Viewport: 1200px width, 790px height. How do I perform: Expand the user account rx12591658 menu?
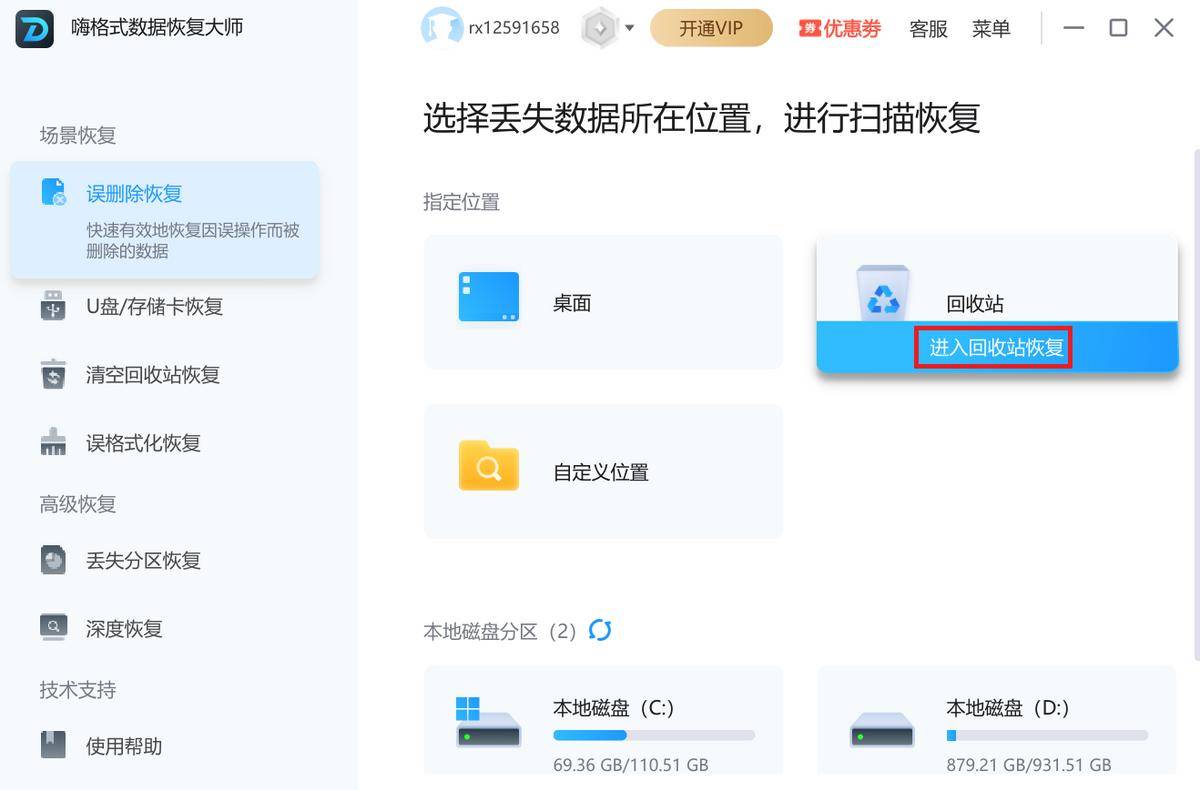pyautogui.click(x=490, y=28)
